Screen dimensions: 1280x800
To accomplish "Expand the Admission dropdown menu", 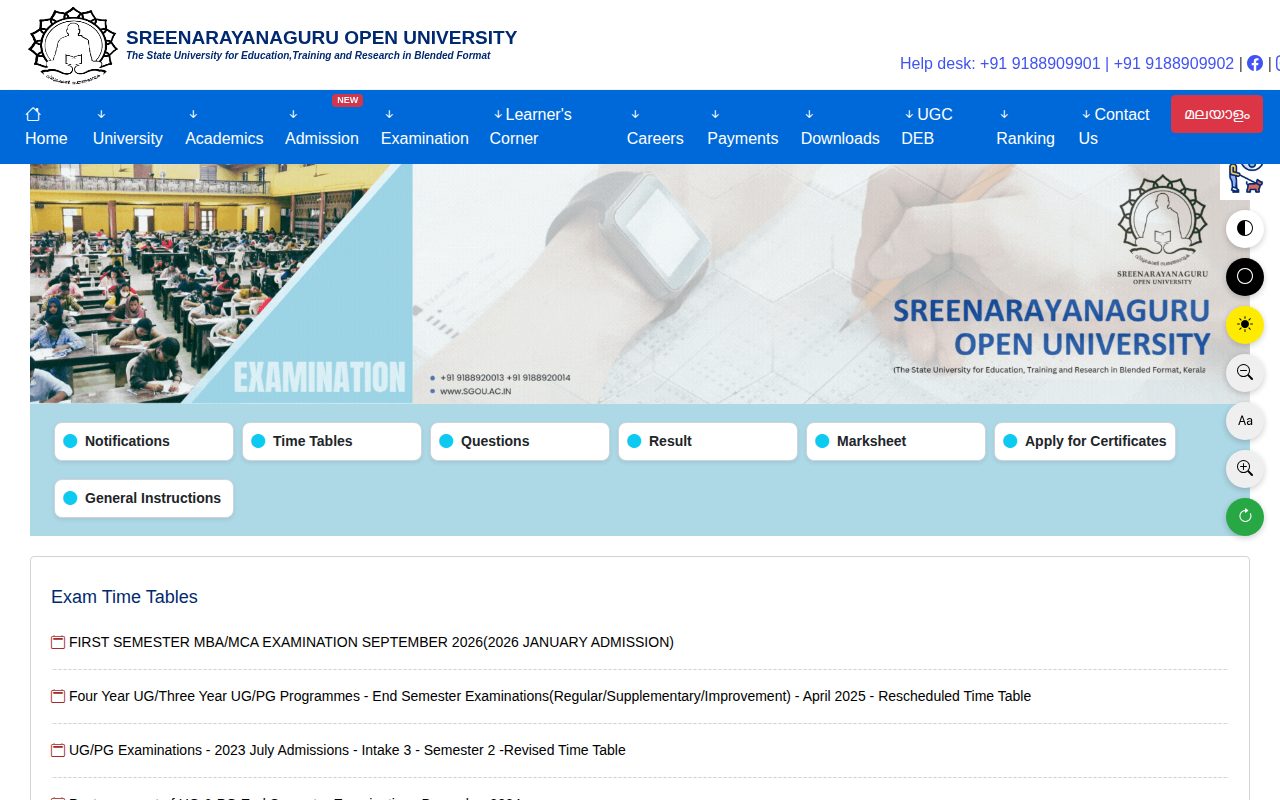I will click(x=322, y=127).
